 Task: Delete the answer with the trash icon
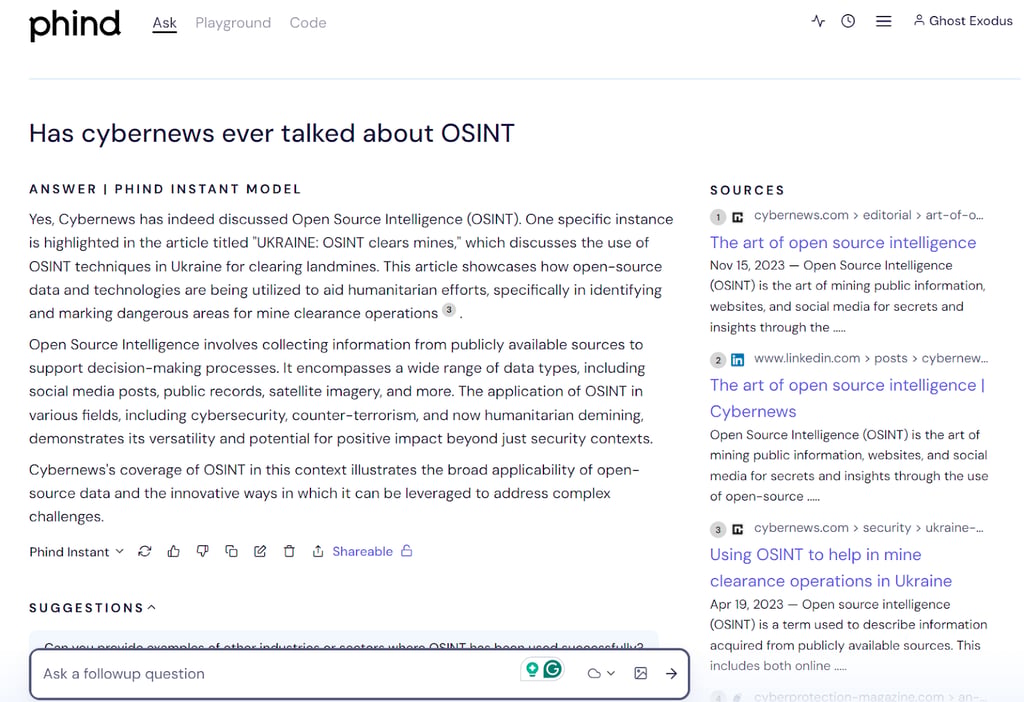(289, 551)
